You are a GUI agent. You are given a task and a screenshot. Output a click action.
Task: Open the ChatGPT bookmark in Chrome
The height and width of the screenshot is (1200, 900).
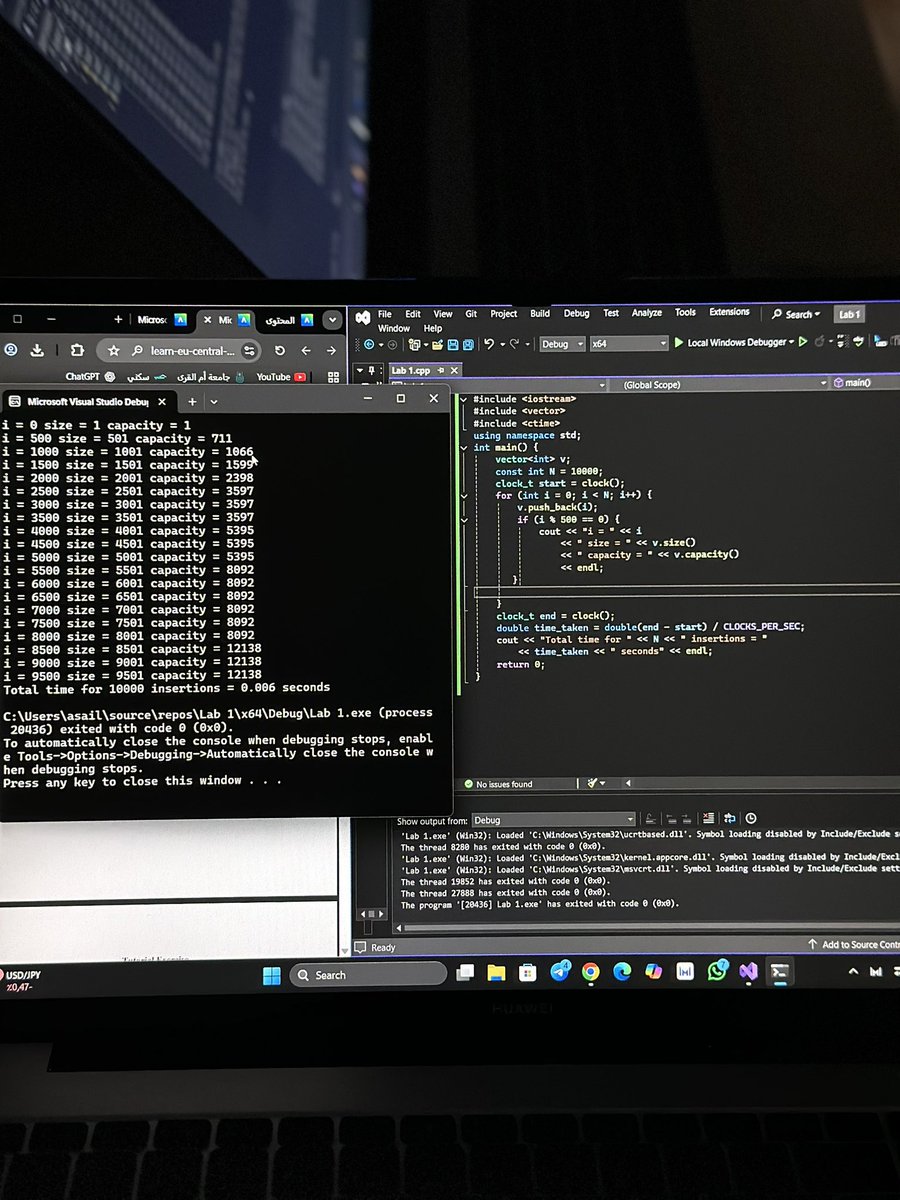point(88,377)
